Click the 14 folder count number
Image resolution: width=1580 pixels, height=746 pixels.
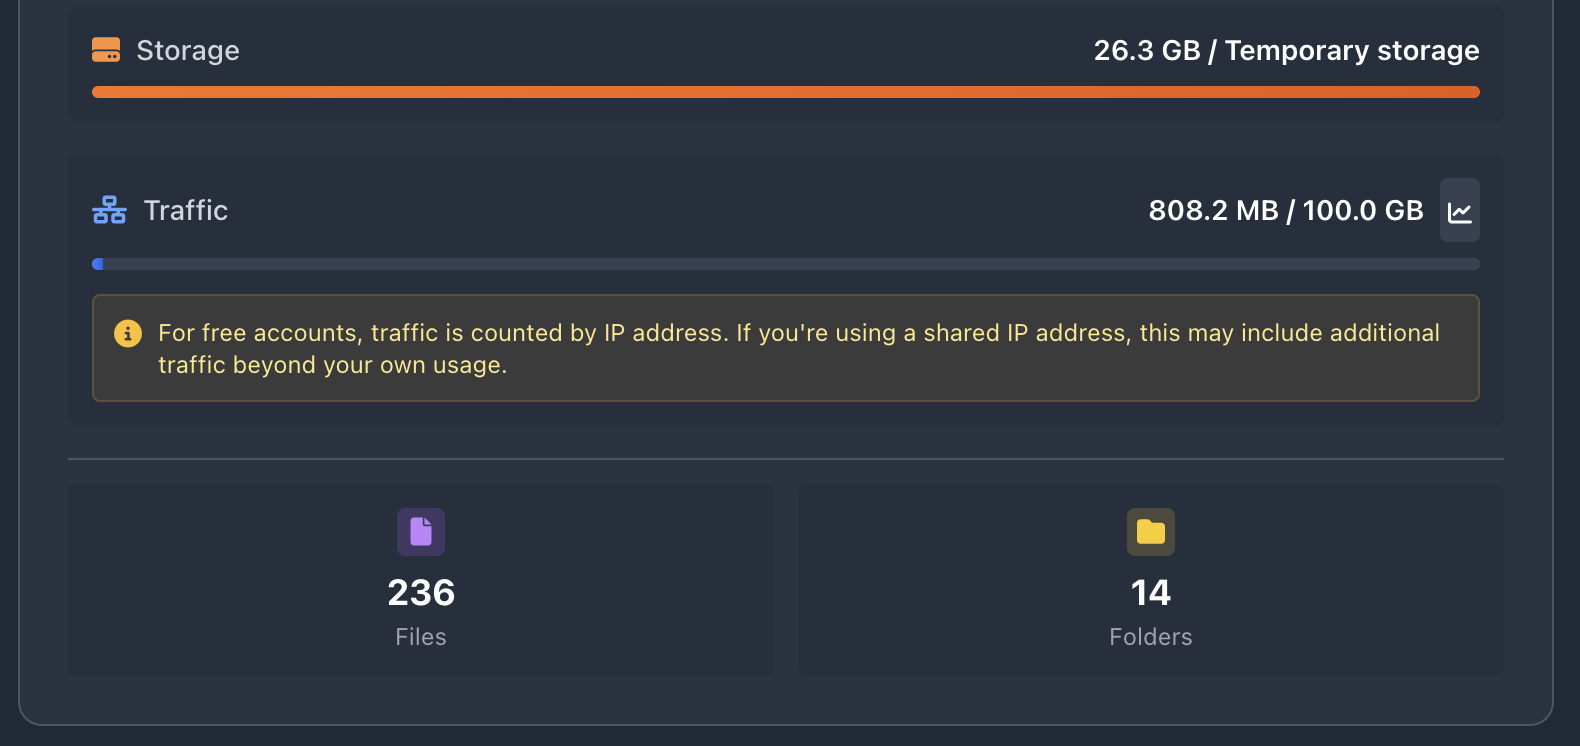tap(1151, 593)
